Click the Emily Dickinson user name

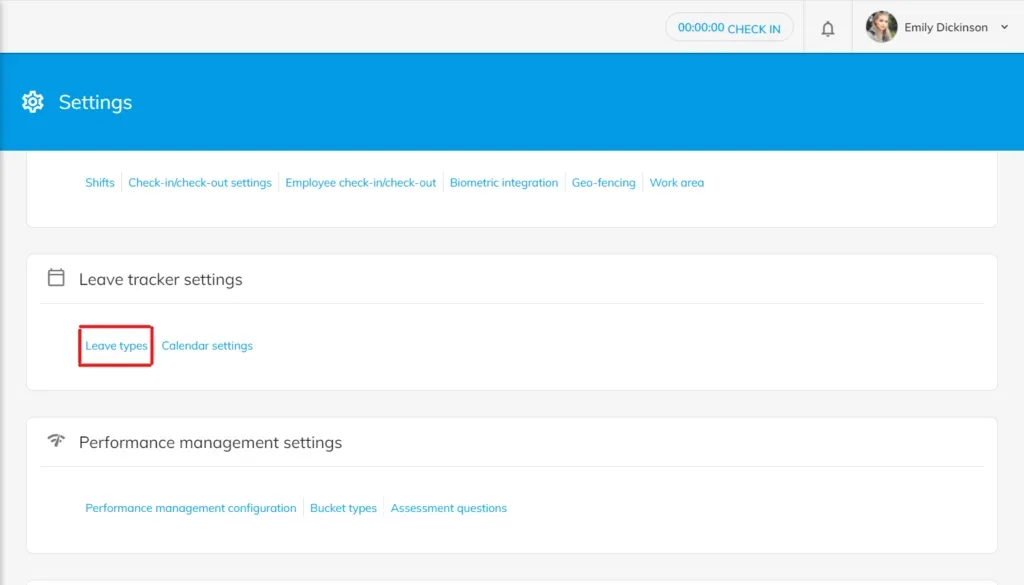pyautogui.click(x=946, y=27)
